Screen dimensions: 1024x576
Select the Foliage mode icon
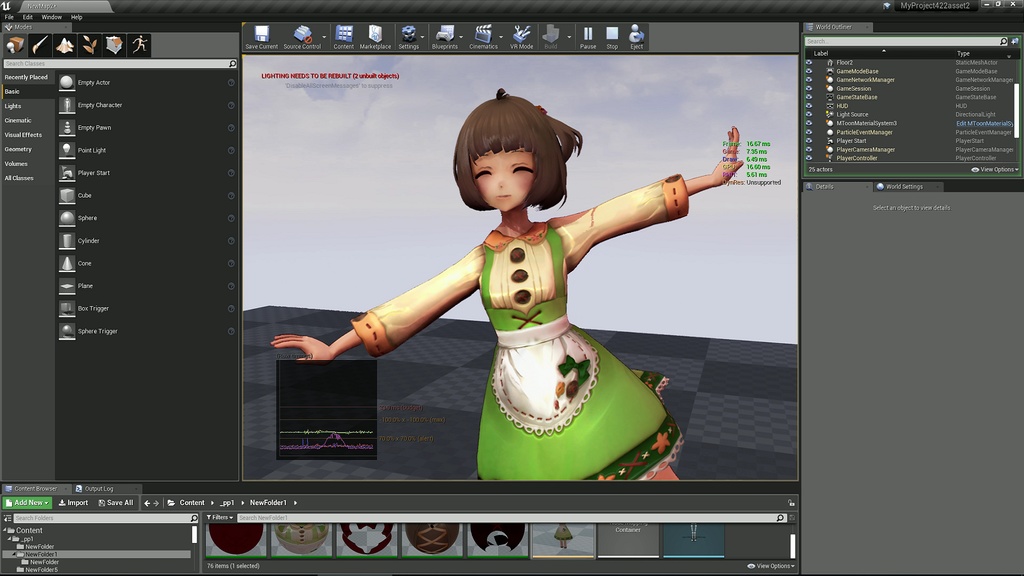pos(89,45)
